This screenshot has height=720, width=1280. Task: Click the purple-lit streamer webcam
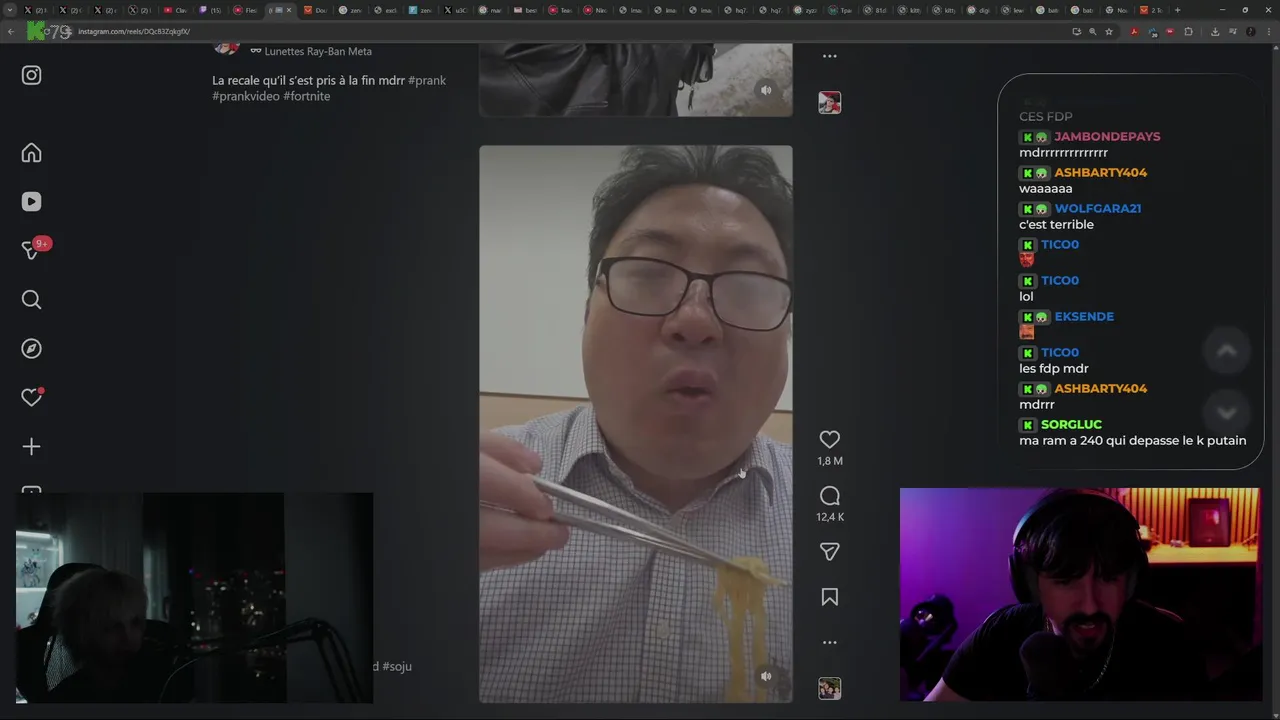click(1080, 594)
